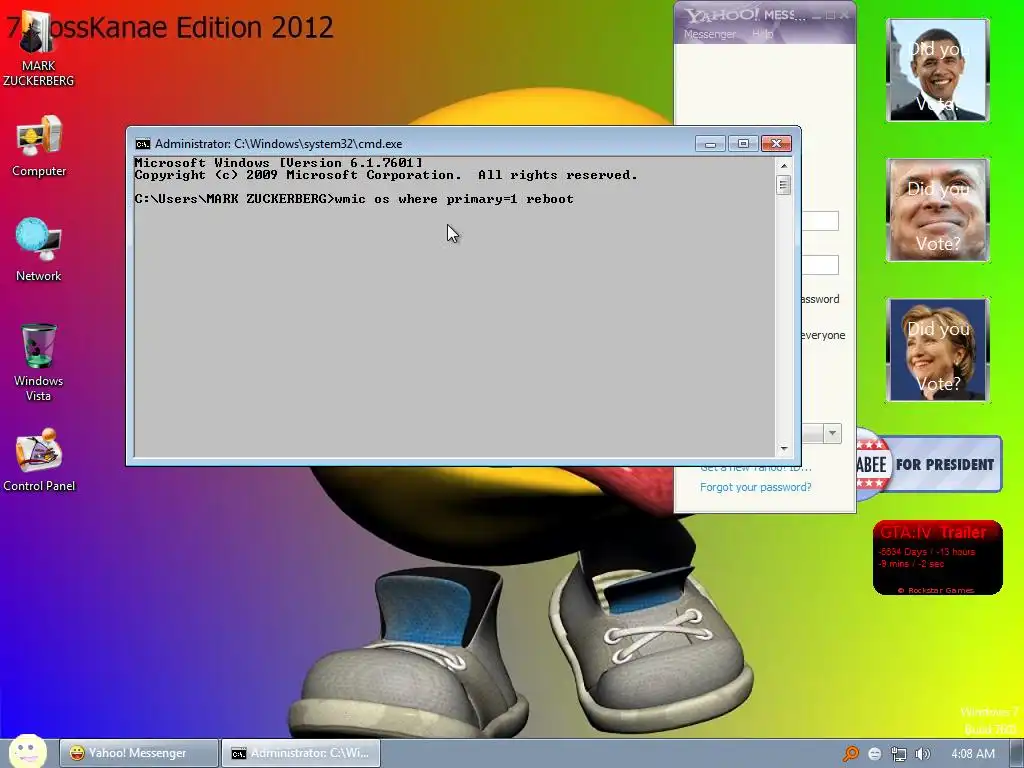Image resolution: width=1024 pixels, height=768 pixels.
Task: Click the cmd.exe title bar icon
Action: point(142,144)
